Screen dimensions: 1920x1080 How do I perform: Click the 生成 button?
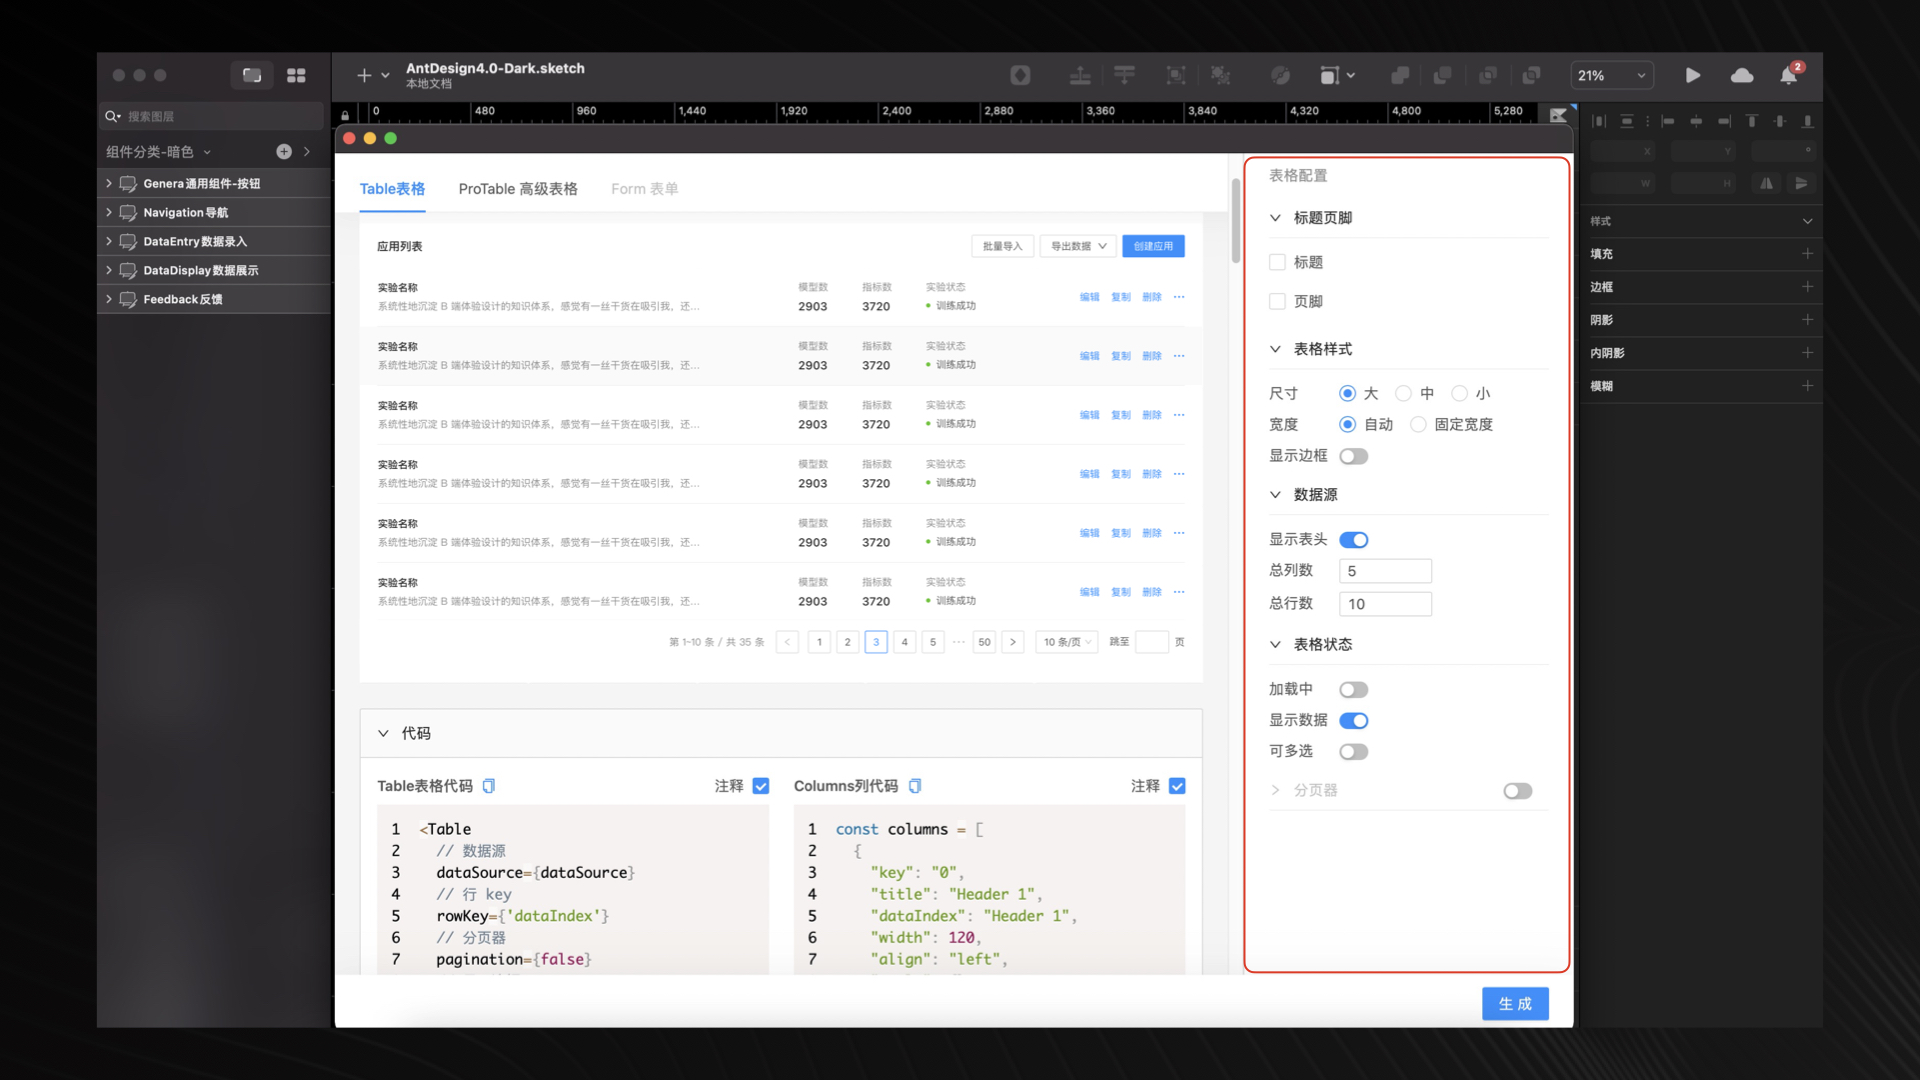(x=1514, y=1003)
